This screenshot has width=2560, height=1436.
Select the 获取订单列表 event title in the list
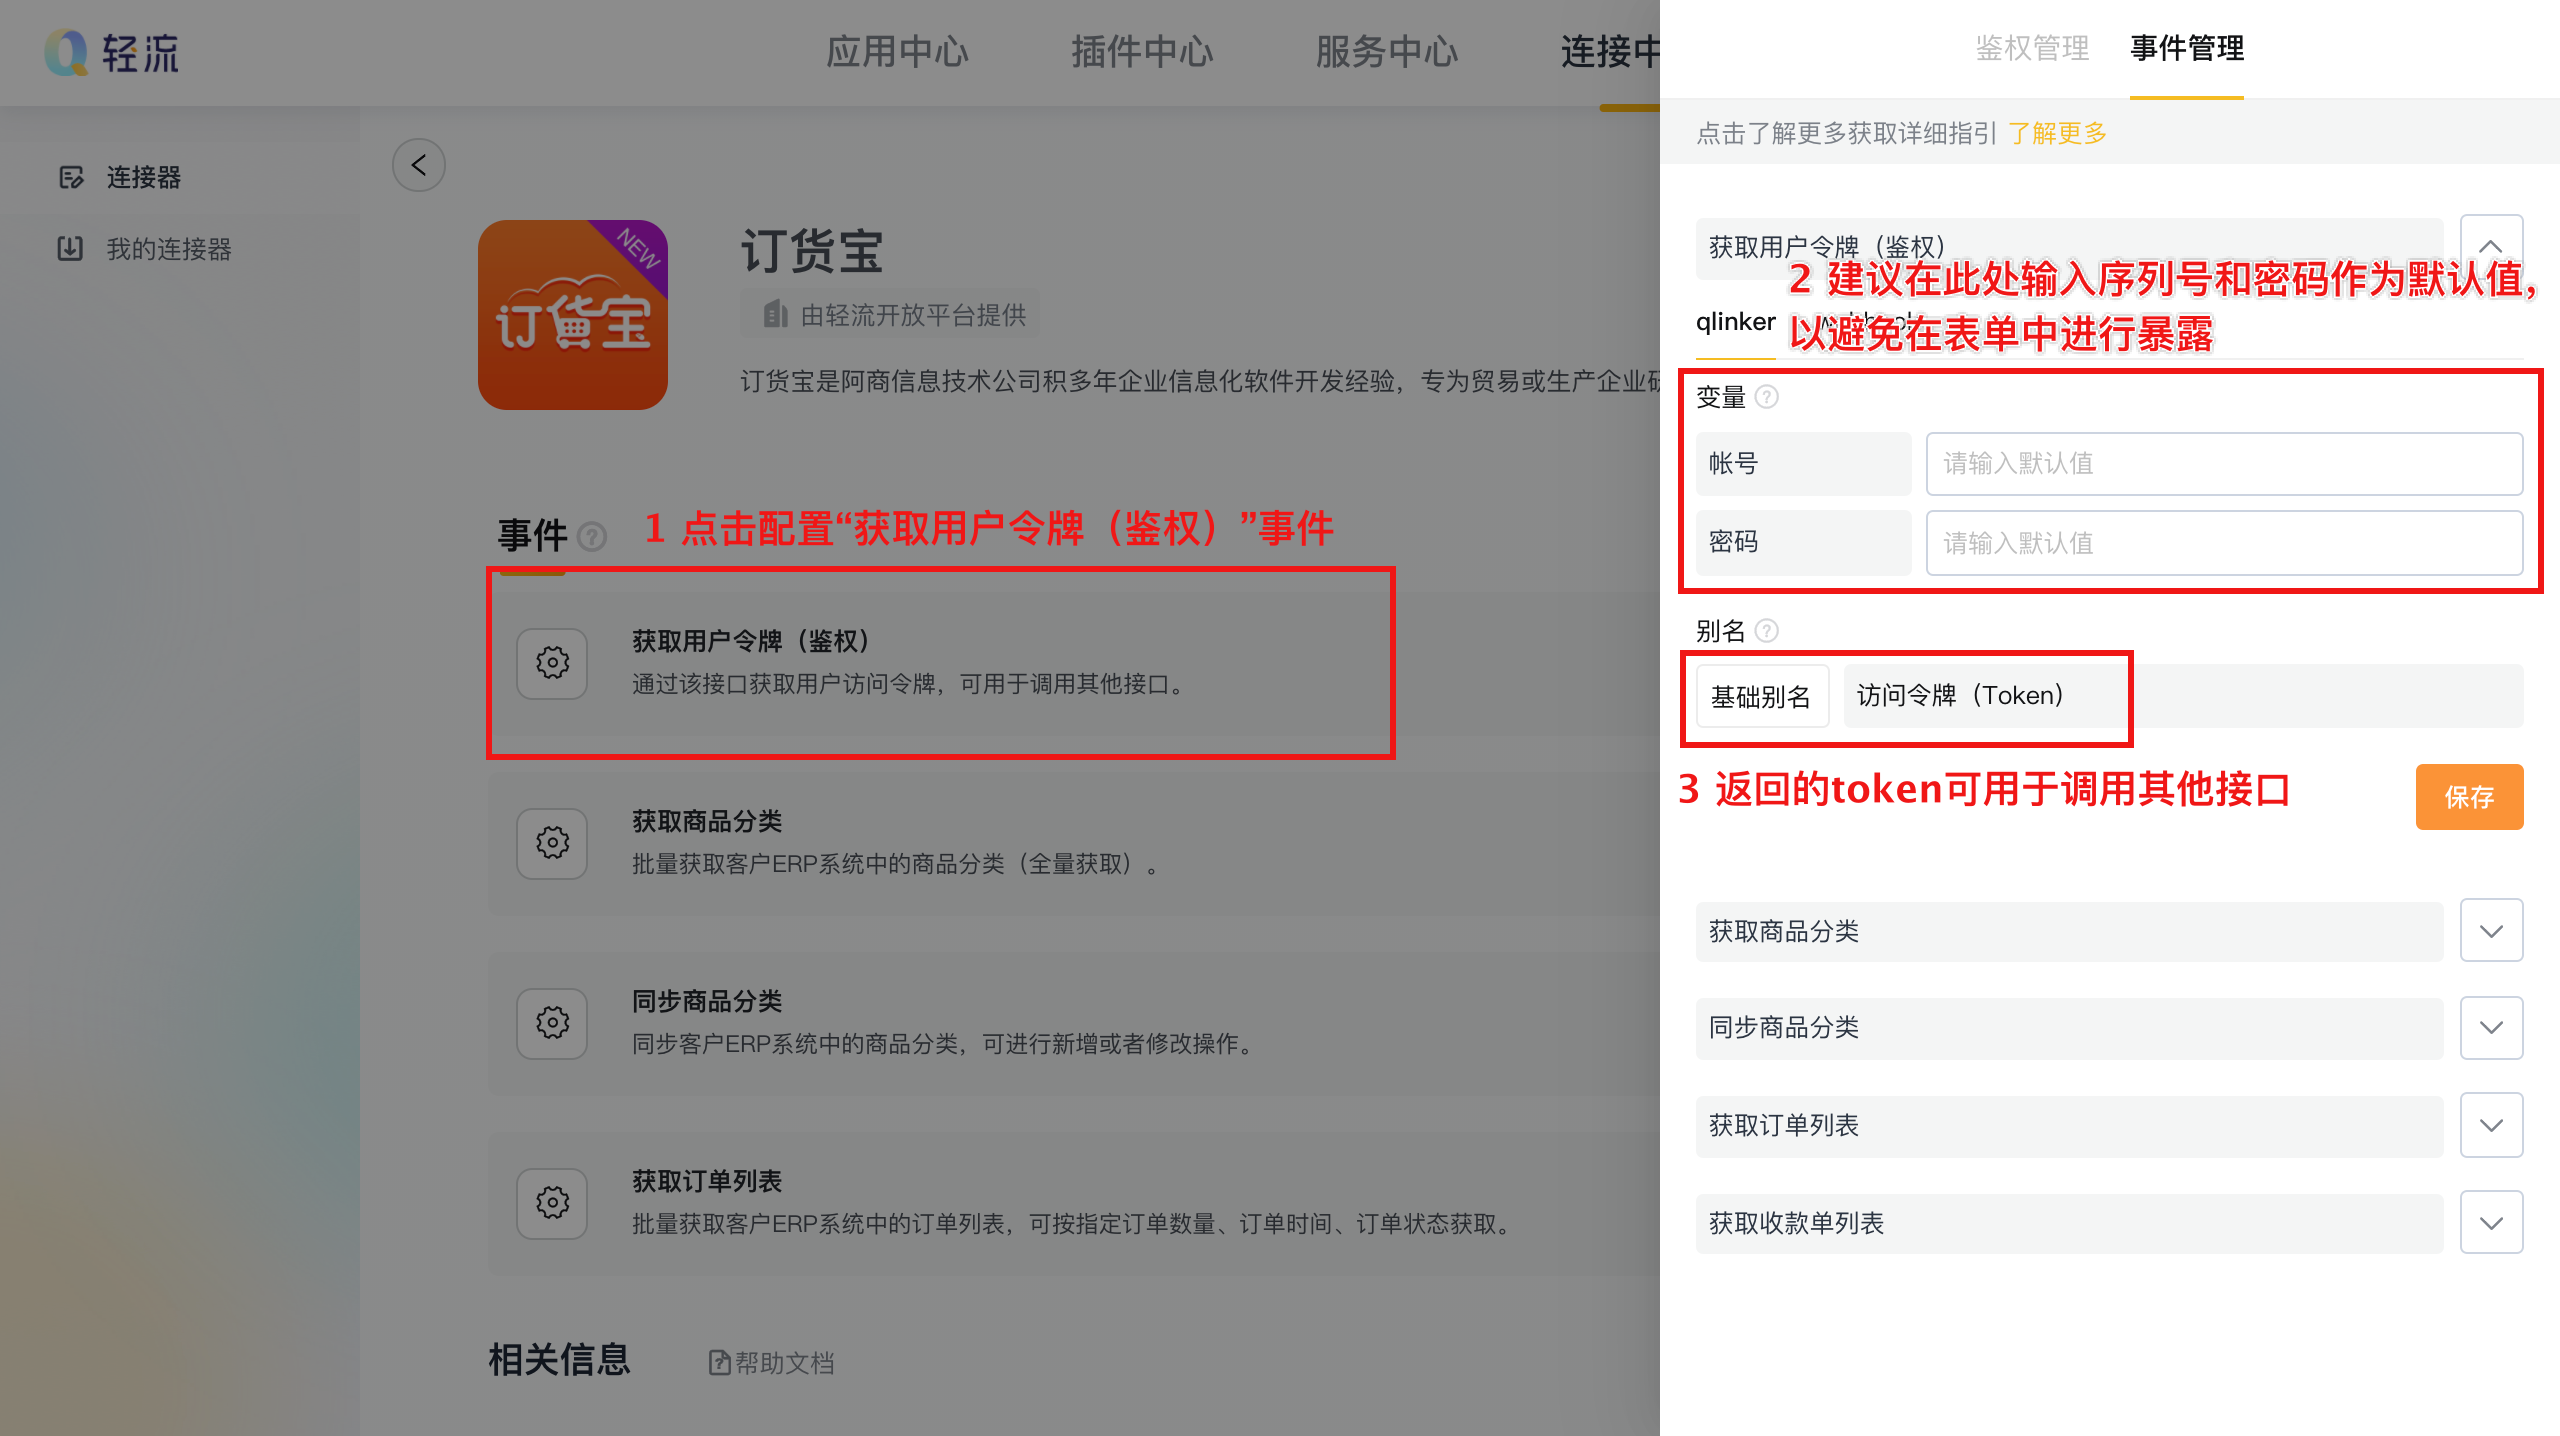(707, 1181)
